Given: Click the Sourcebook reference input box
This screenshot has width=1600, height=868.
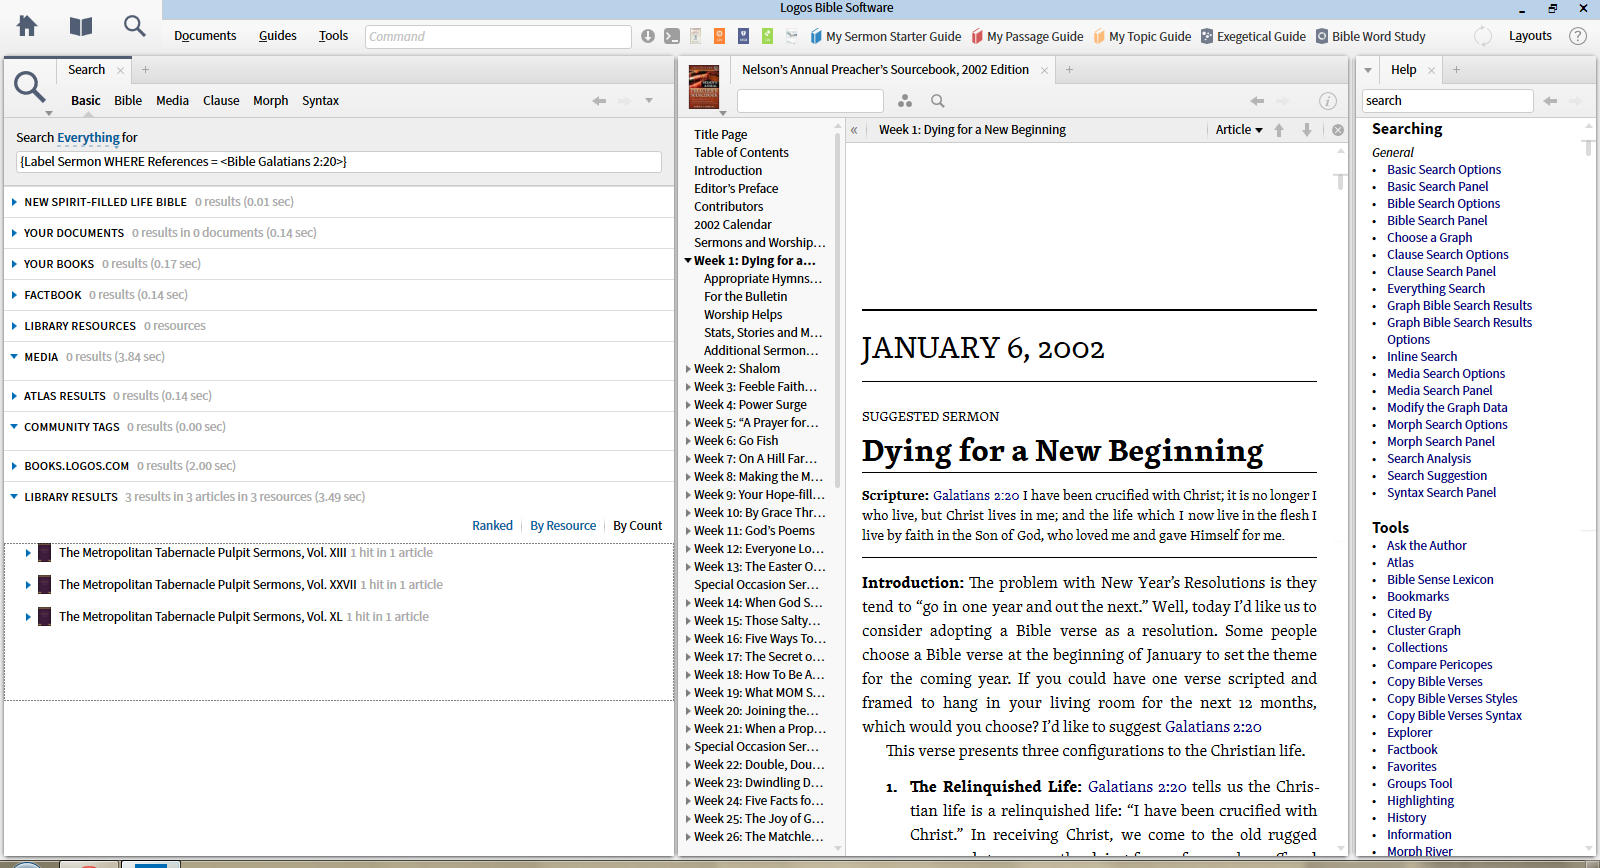Looking at the screenshot, I should click(810, 101).
